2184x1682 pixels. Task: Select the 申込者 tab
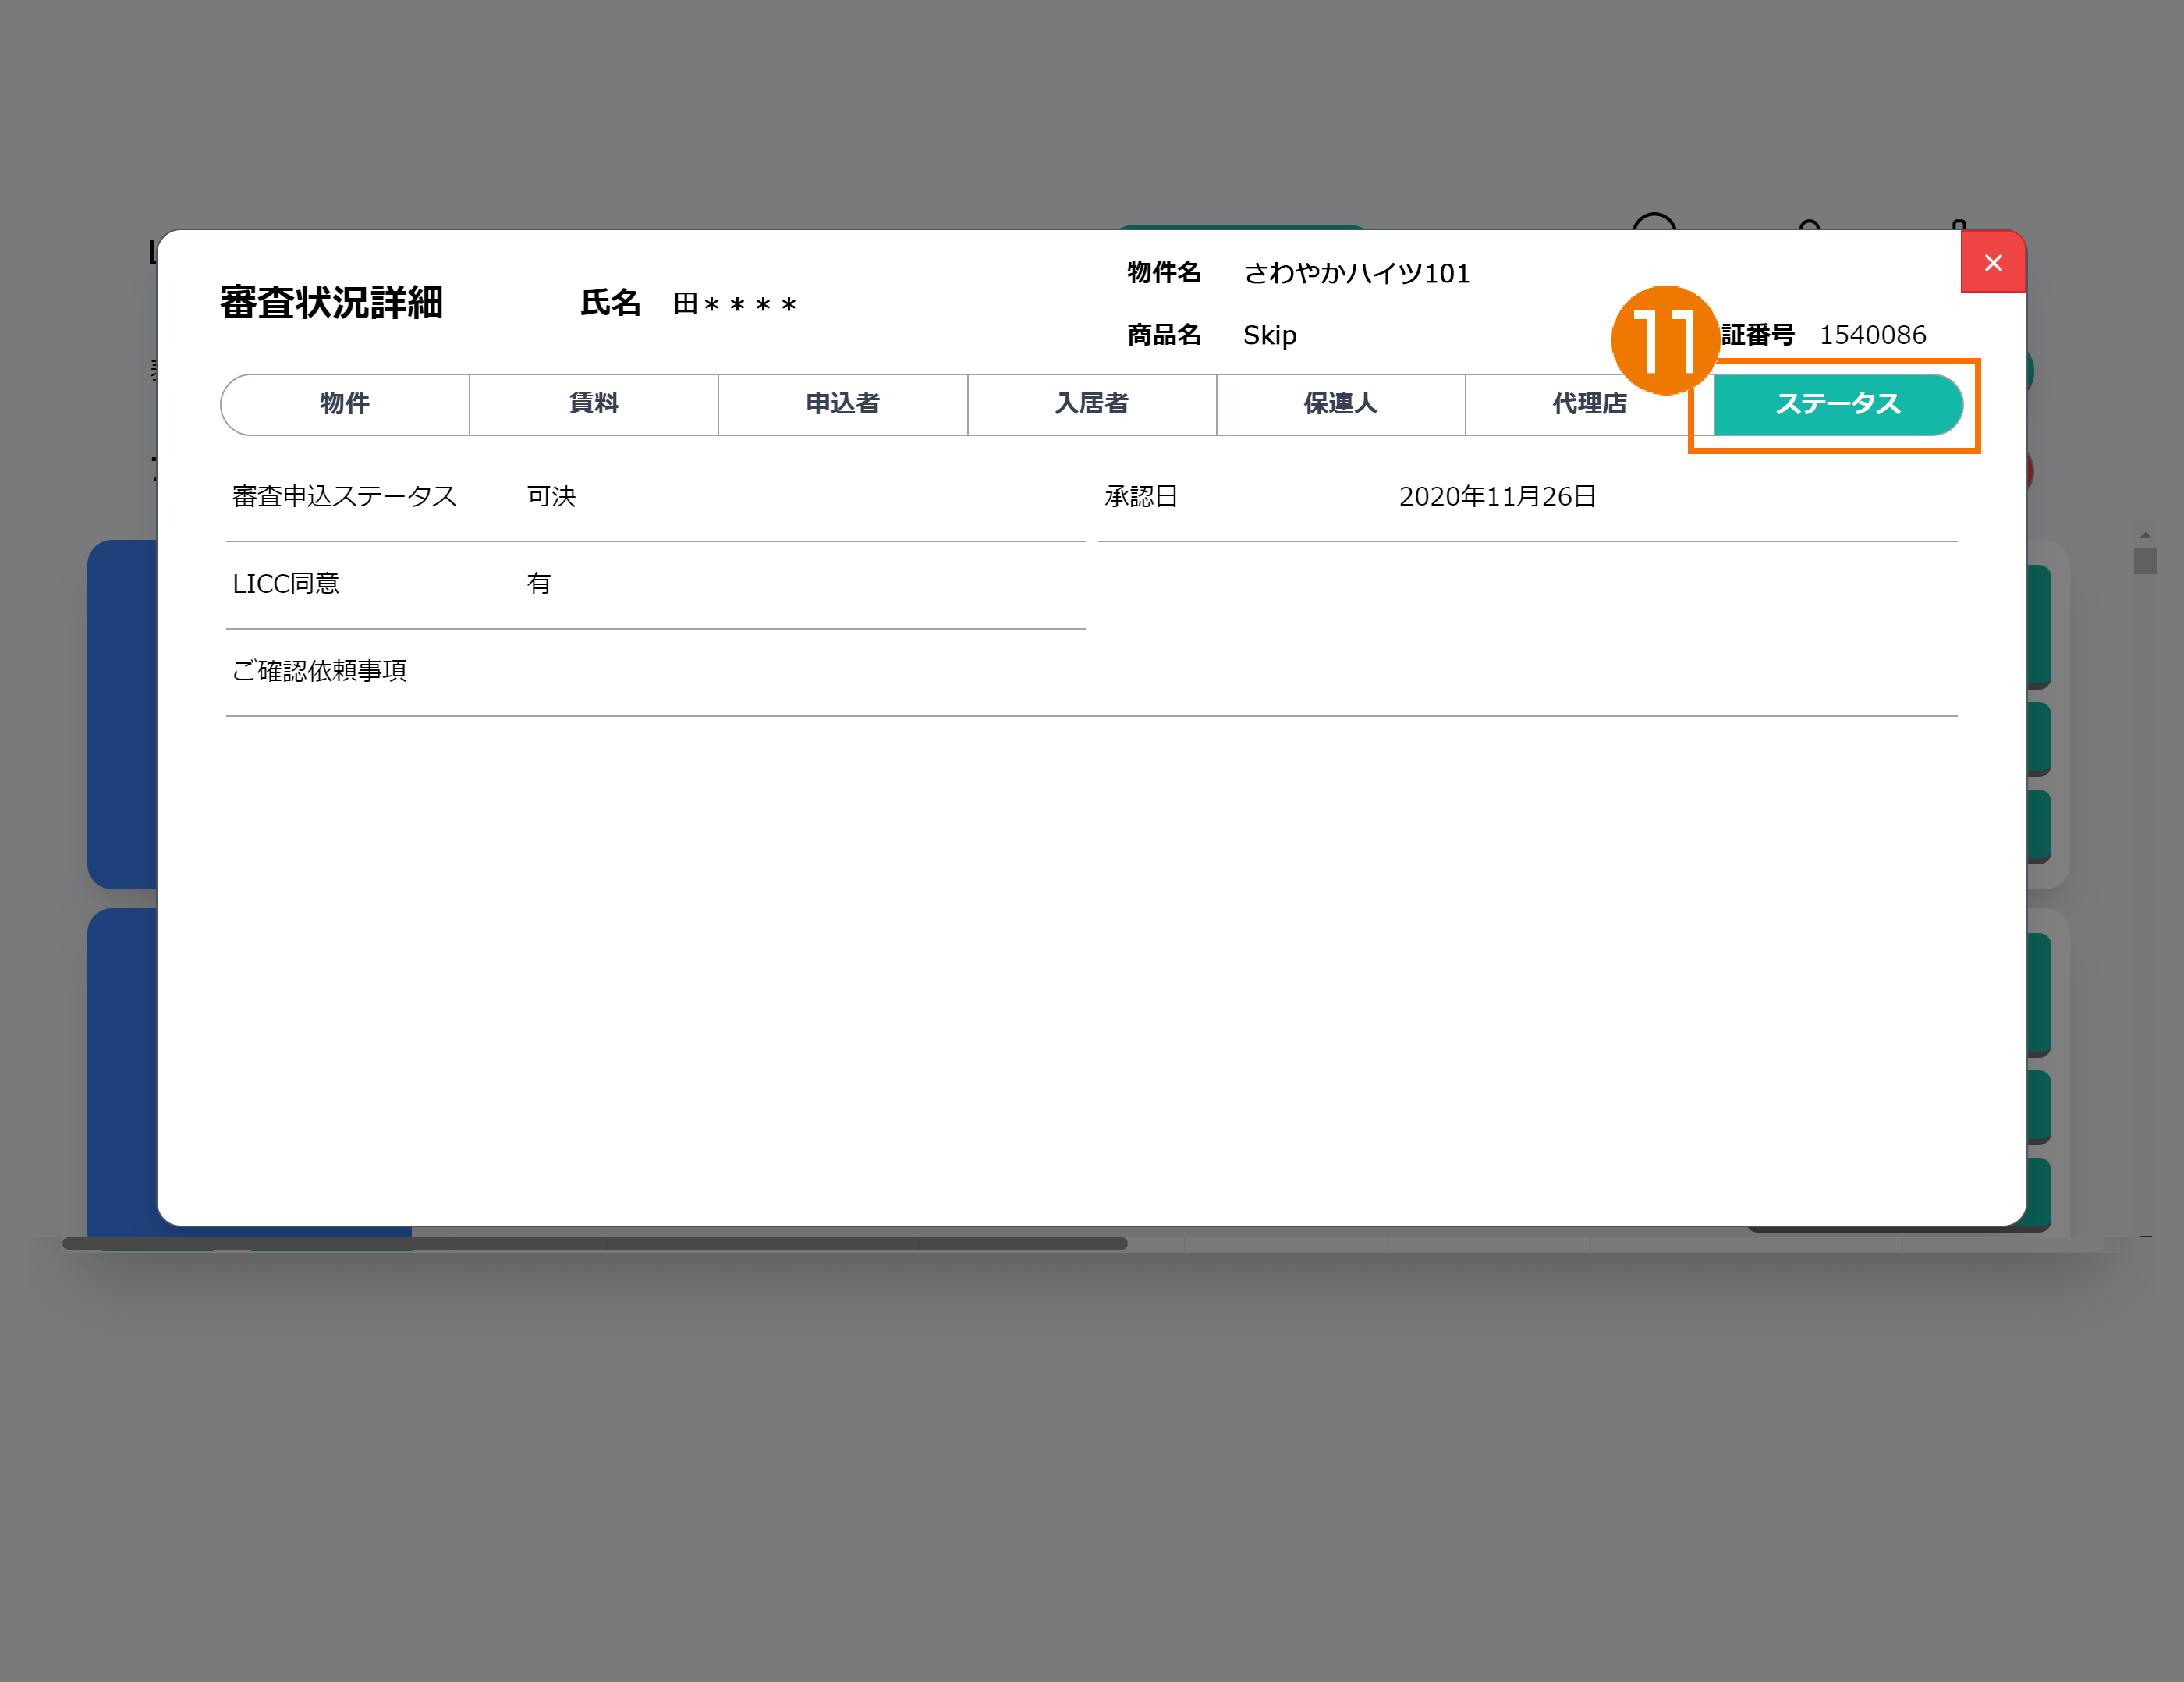[x=843, y=404]
